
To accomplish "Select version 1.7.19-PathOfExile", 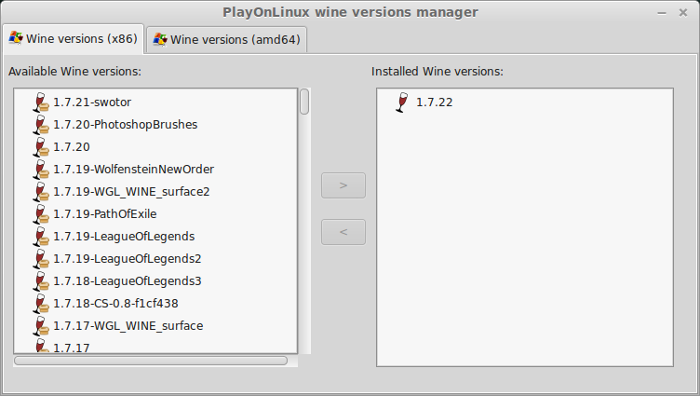I will tap(105, 214).
